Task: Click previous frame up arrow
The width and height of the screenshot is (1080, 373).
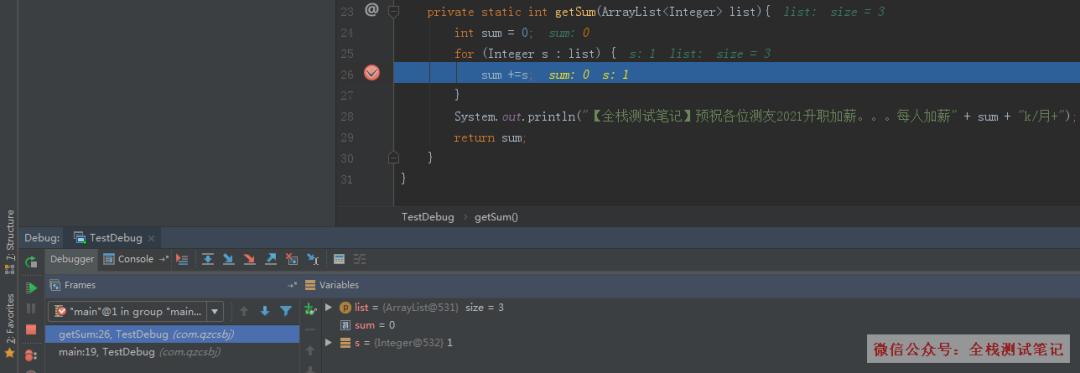Action: point(244,311)
